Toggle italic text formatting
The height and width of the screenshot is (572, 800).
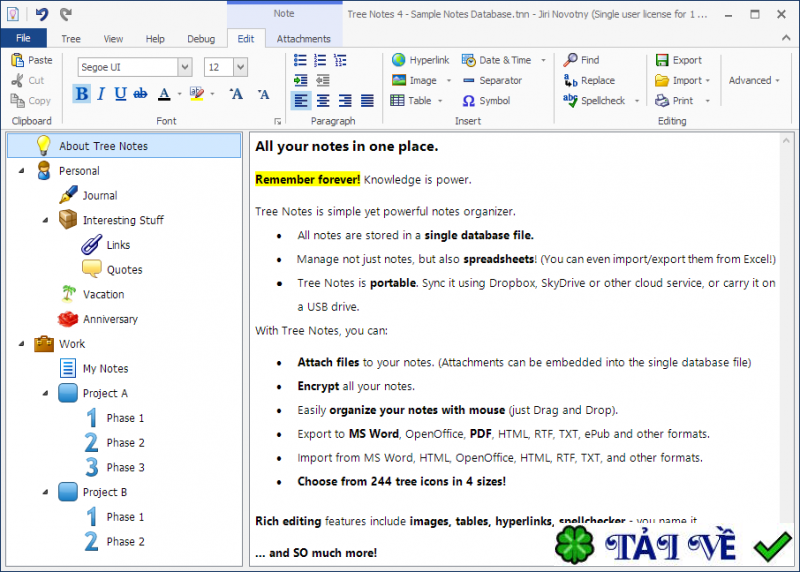(x=101, y=94)
